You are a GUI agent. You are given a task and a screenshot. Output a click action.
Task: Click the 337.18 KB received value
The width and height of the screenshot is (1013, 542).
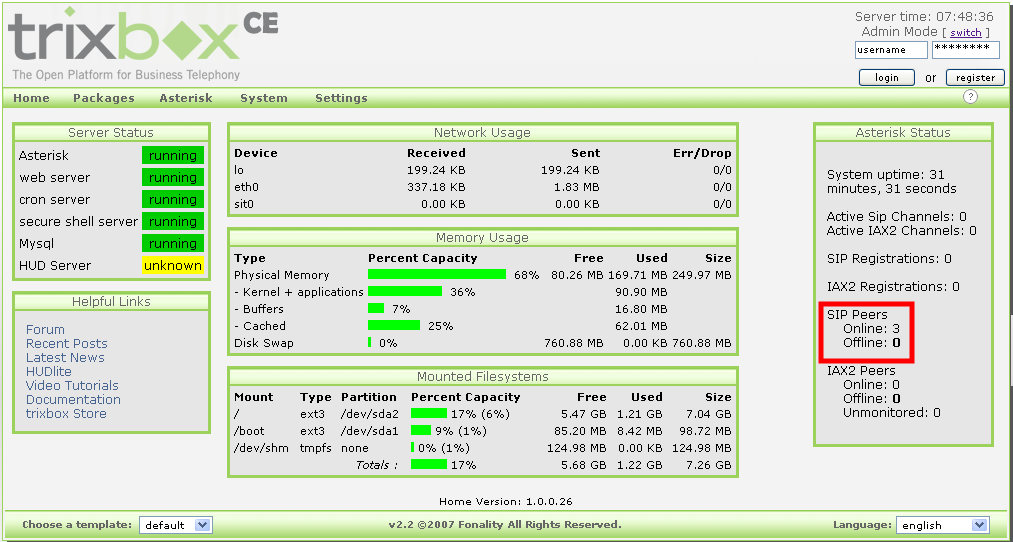(x=436, y=187)
